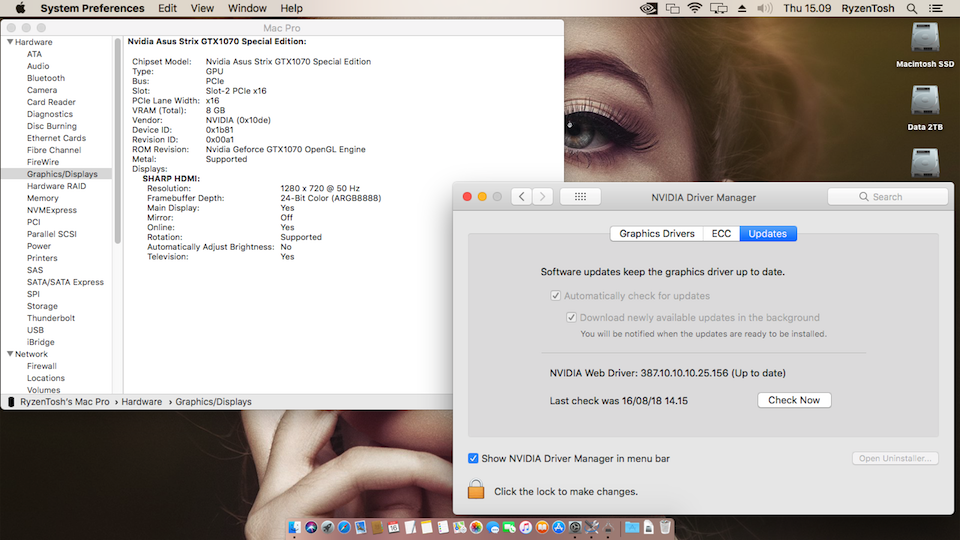Go forward in NVIDIA Driver Manager
This screenshot has width=960, height=540.
click(542, 197)
